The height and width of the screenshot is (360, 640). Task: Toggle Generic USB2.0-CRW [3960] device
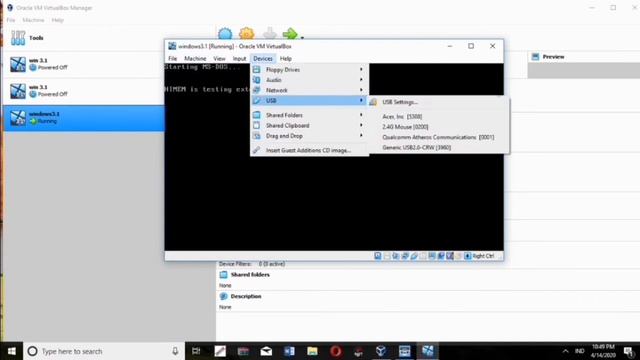(x=439, y=147)
